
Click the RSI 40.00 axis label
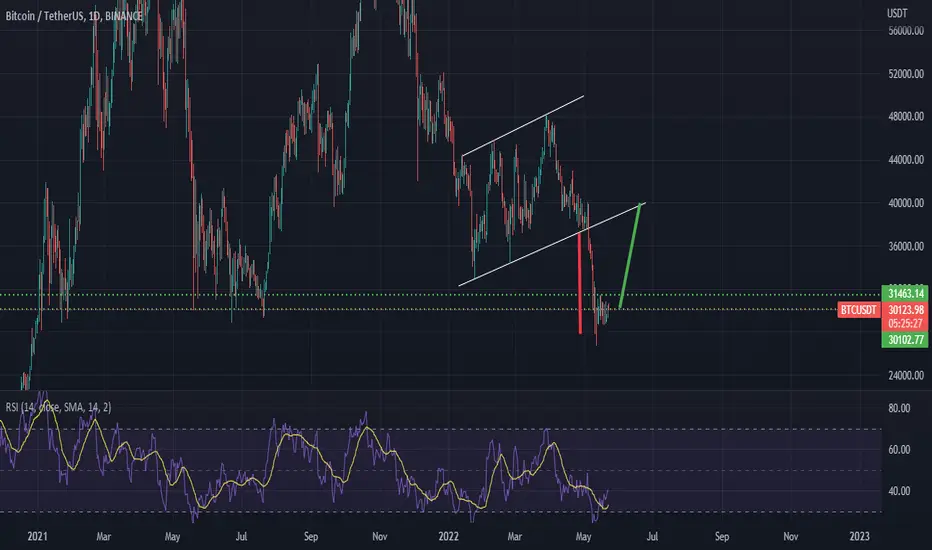[x=899, y=491]
